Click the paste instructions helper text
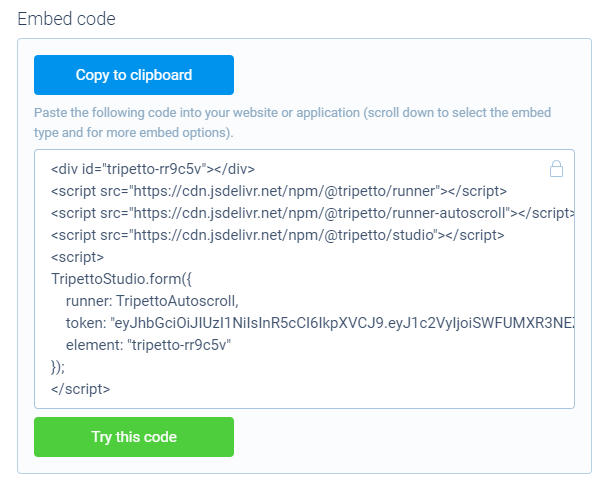The height and width of the screenshot is (484, 609). tap(292, 122)
